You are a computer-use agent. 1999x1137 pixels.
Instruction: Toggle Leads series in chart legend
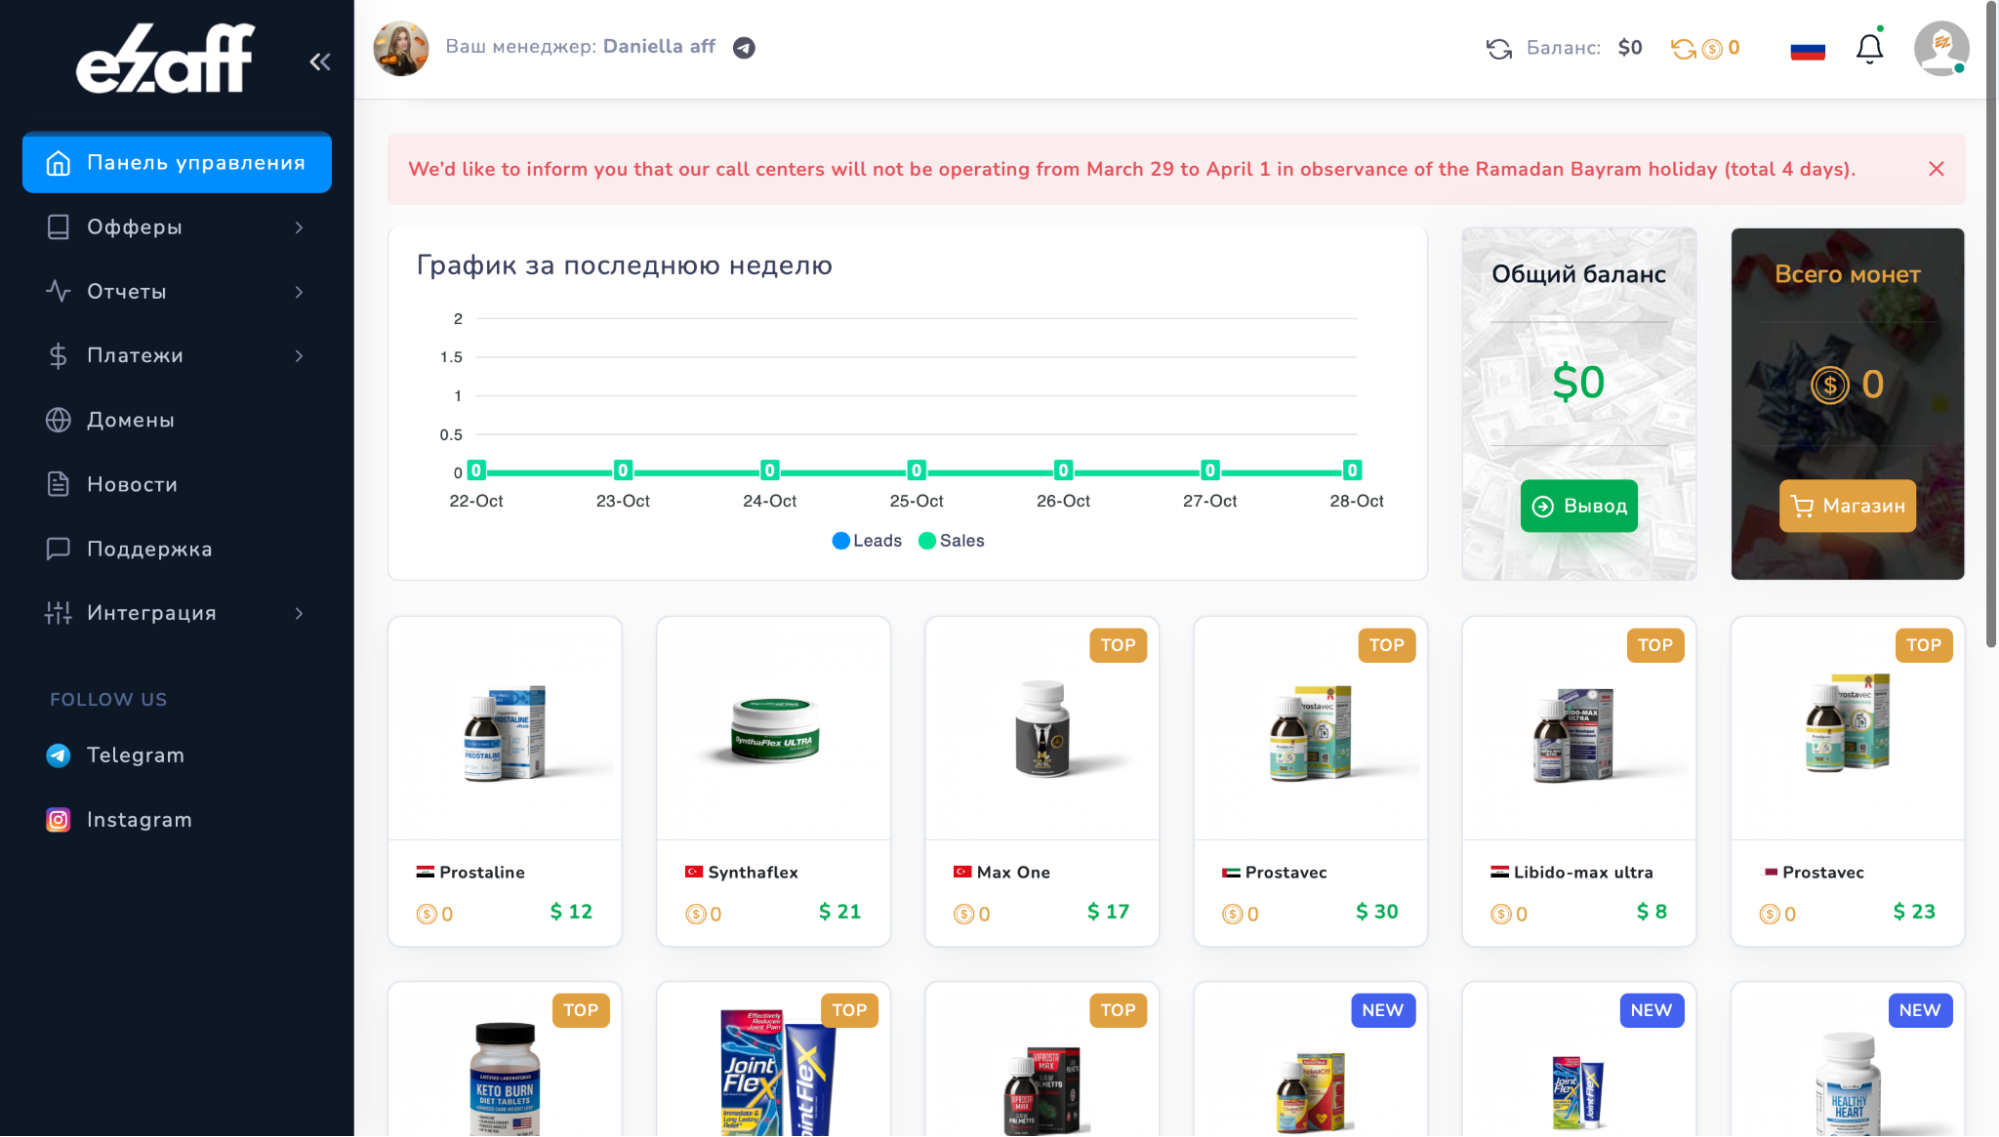[x=867, y=541]
